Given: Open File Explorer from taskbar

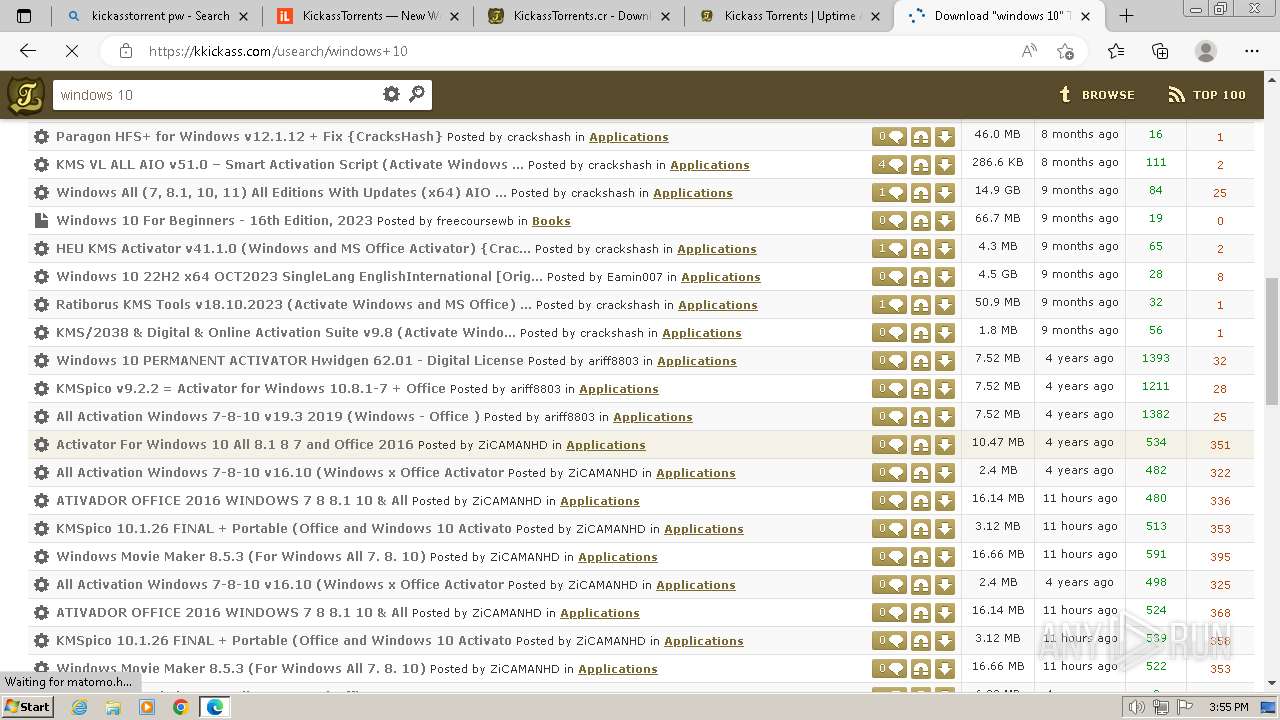Looking at the screenshot, I should [x=113, y=707].
